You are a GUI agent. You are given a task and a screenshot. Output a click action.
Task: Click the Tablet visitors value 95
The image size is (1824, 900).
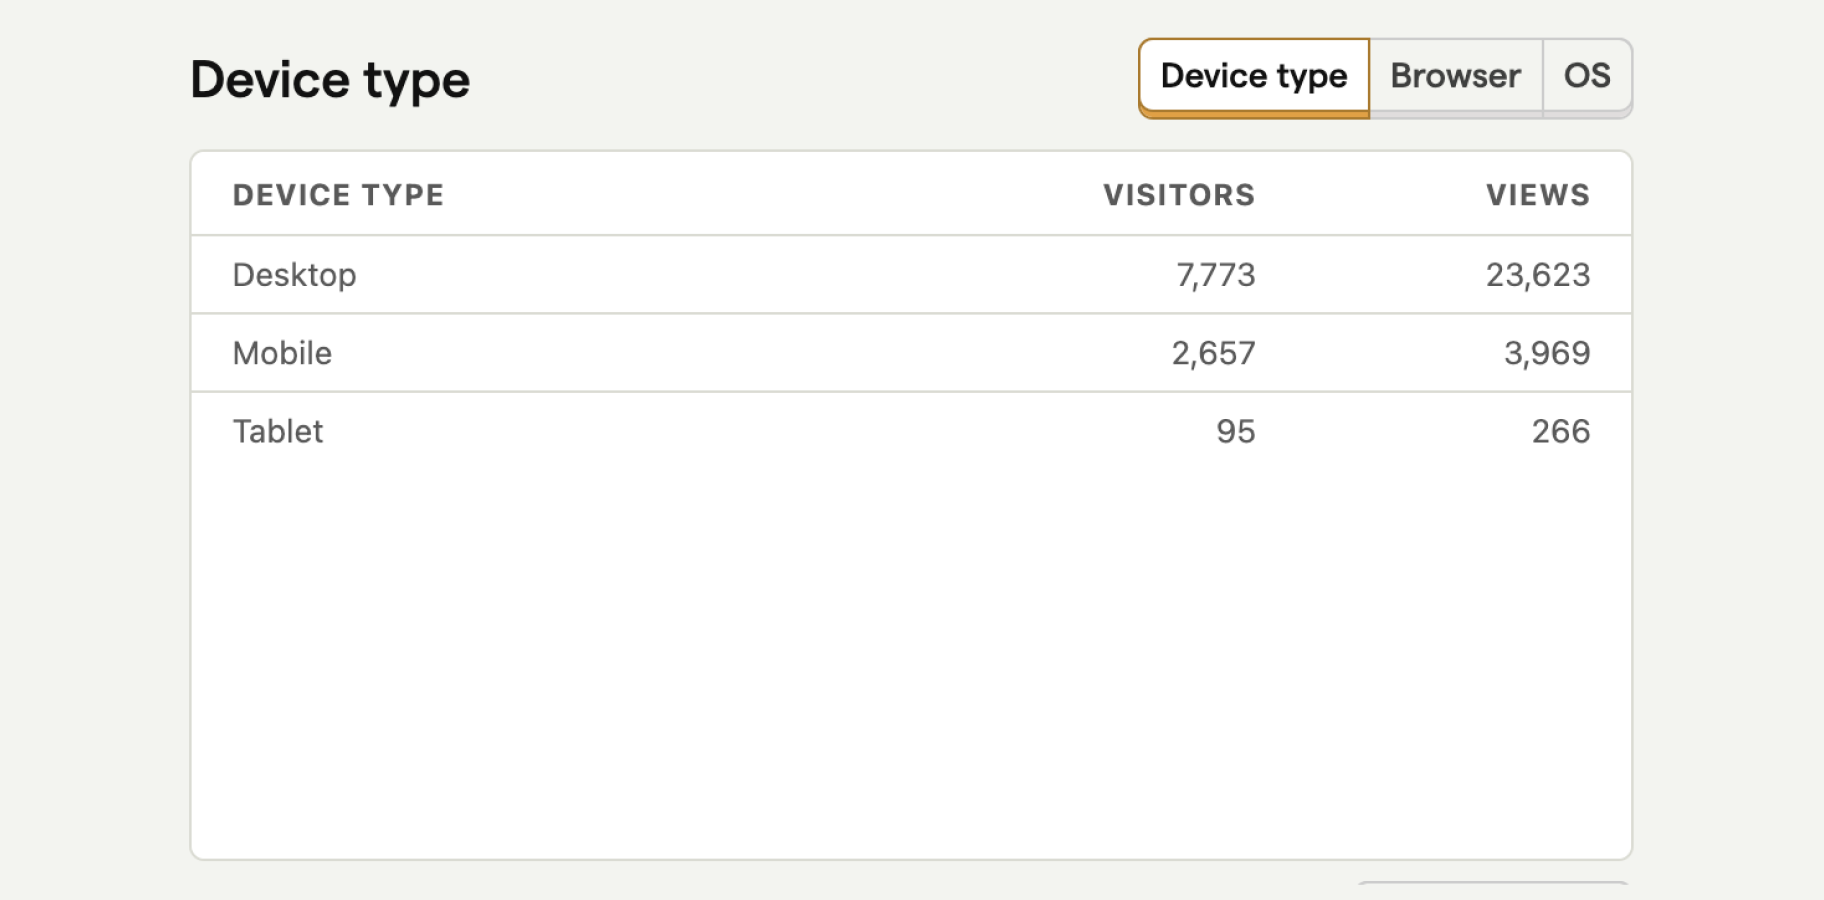(1236, 431)
